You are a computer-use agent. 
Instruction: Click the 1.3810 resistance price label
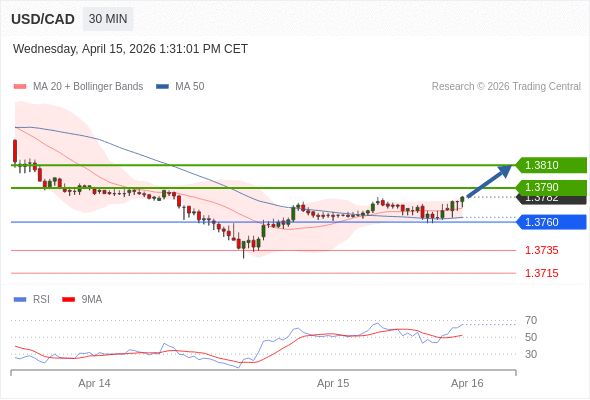[x=551, y=165]
